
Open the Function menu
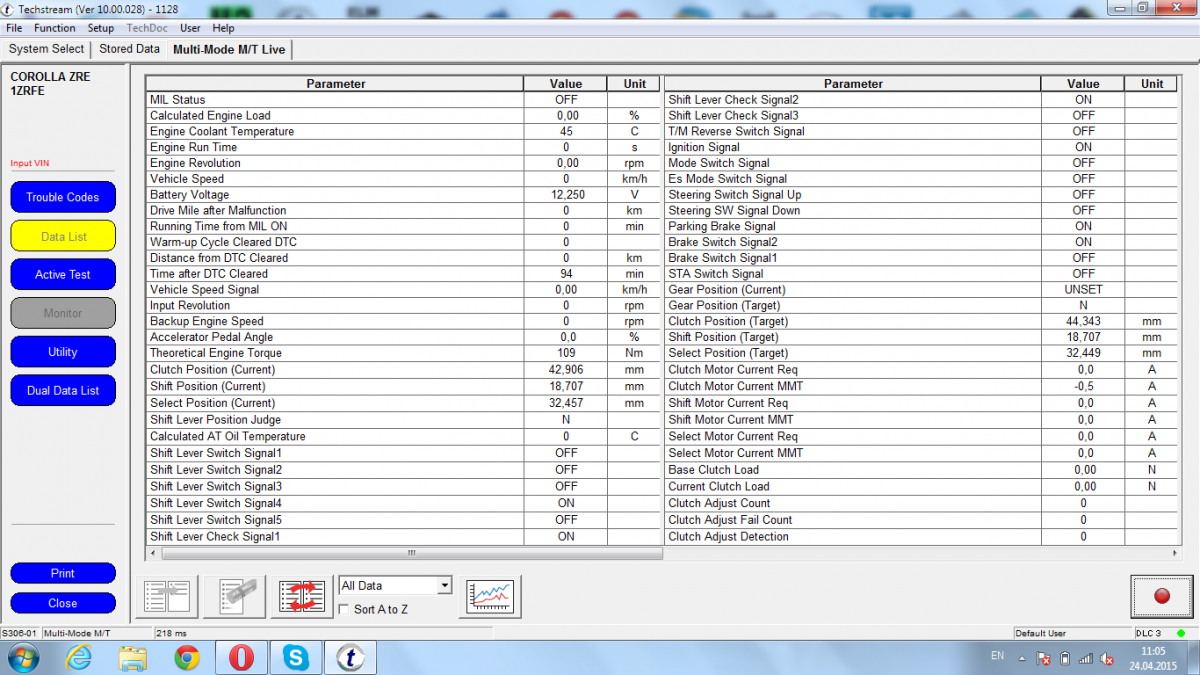tap(55, 28)
